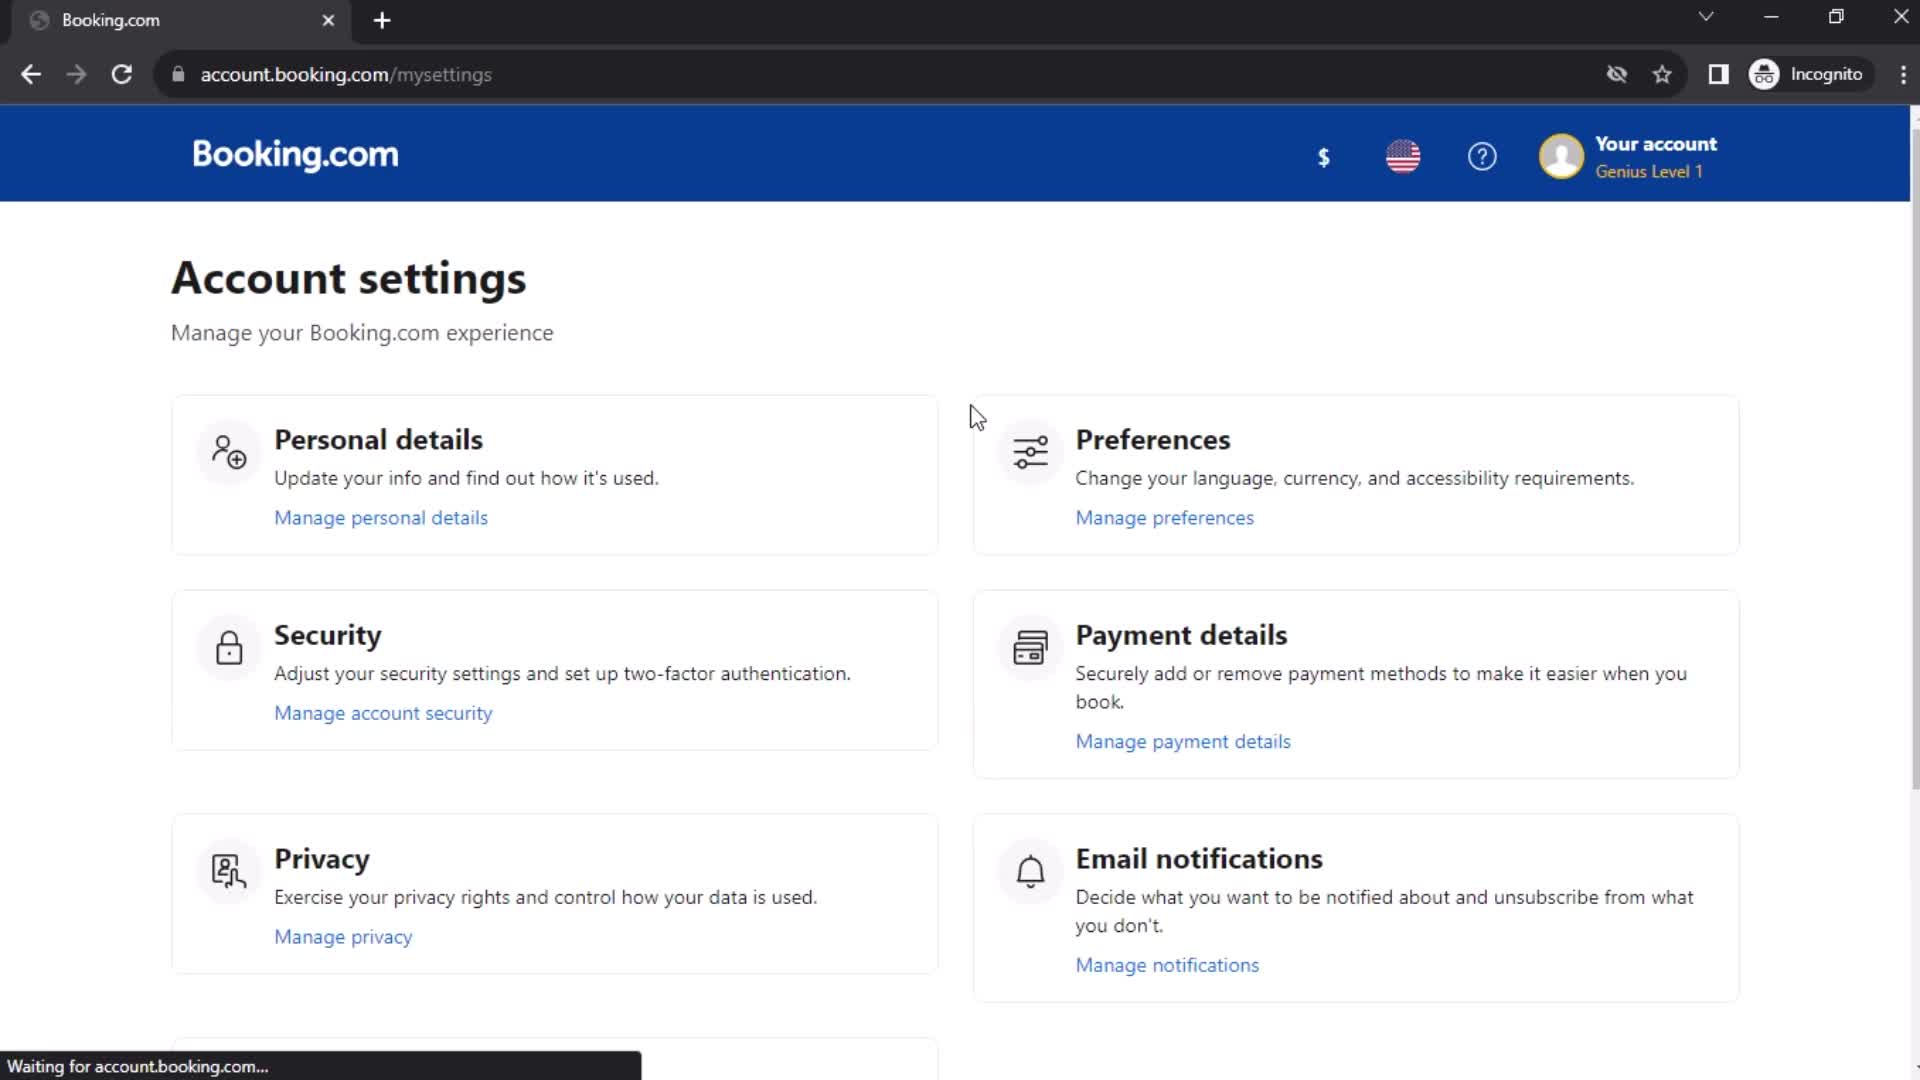Select the Booking.com browser tab

(180, 20)
